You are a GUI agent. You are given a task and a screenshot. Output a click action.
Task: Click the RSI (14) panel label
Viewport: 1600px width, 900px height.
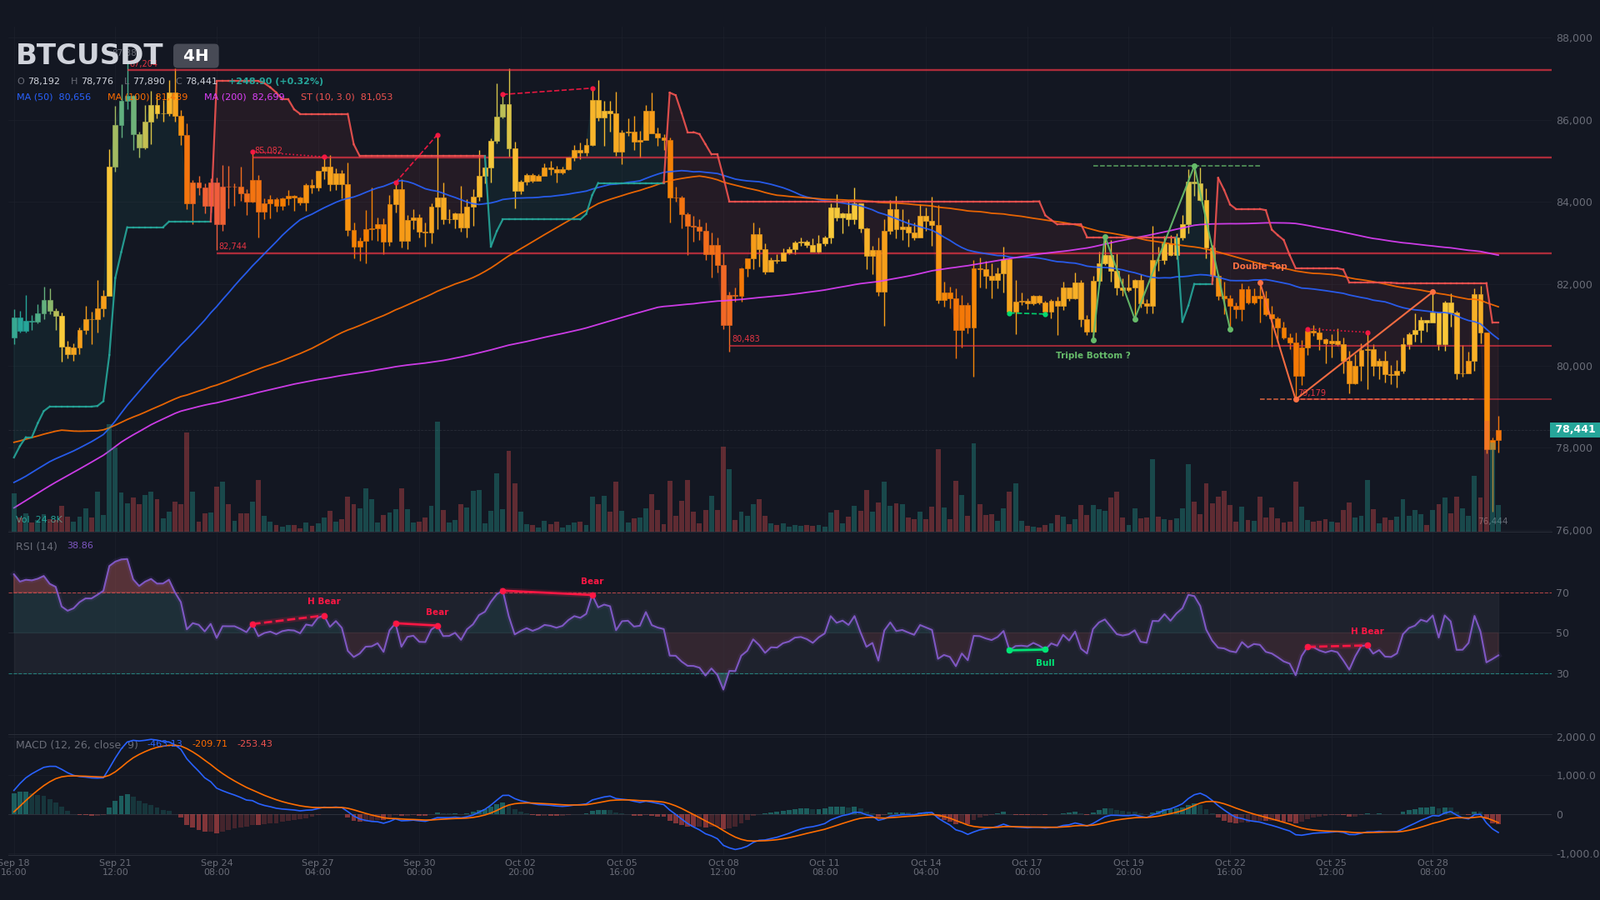(x=36, y=546)
